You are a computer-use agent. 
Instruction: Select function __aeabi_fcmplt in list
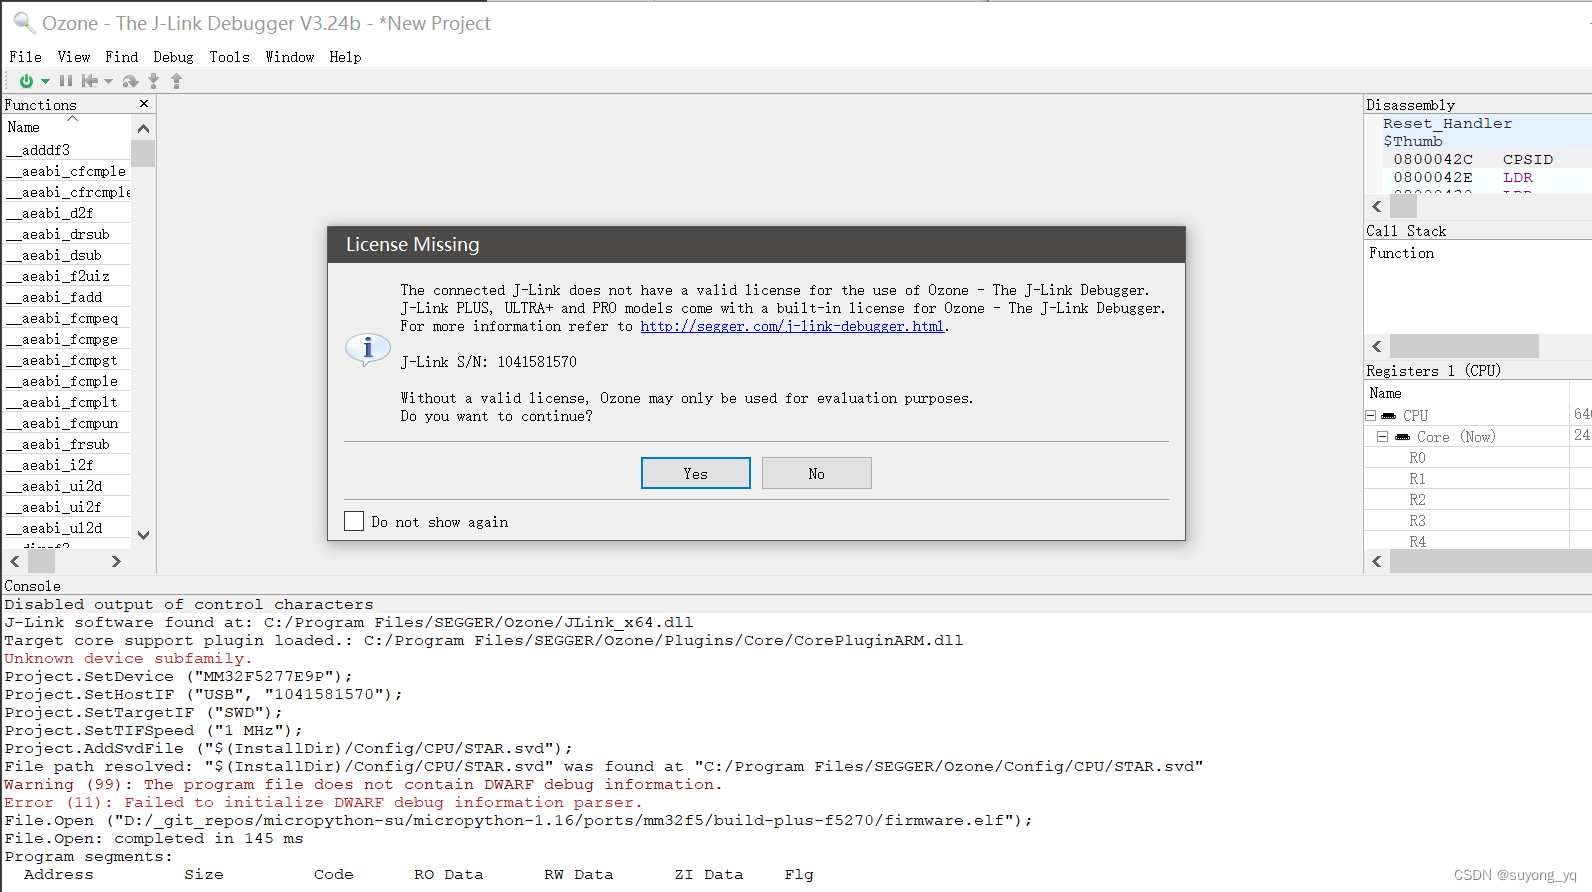coord(66,402)
